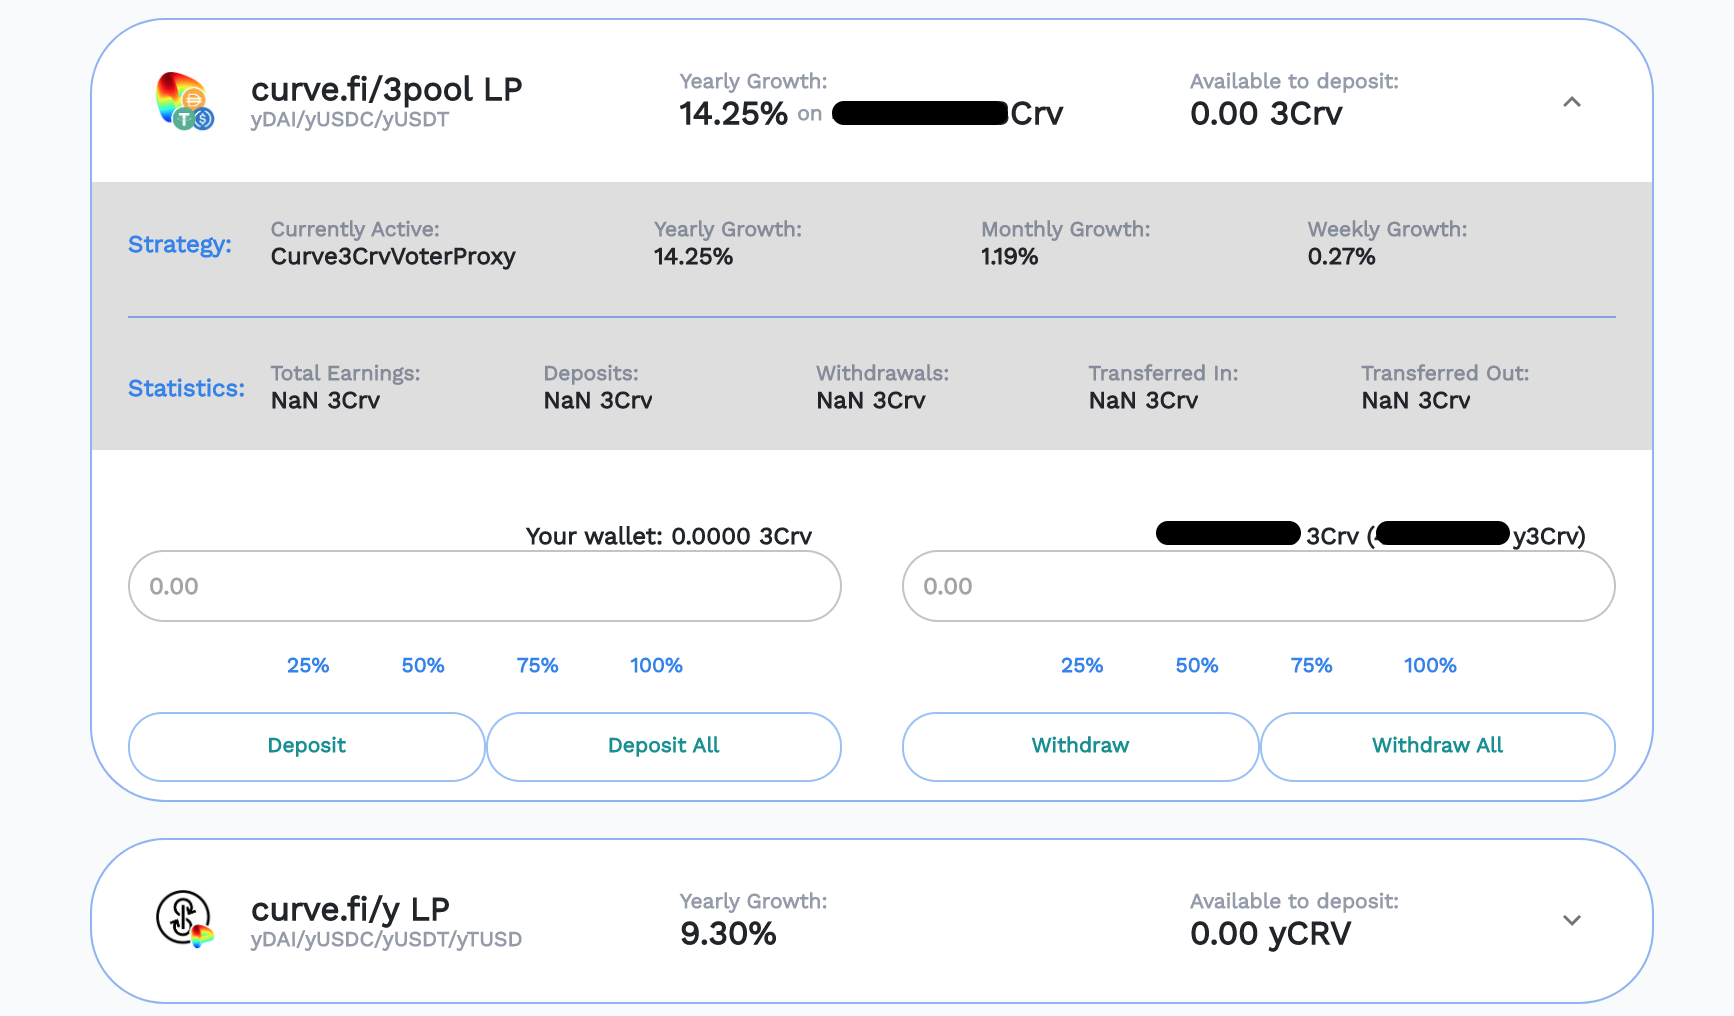Click the Transferred In NaN 3Crv value
Viewport: 1734px width, 1016px height.
(x=1143, y=401)
